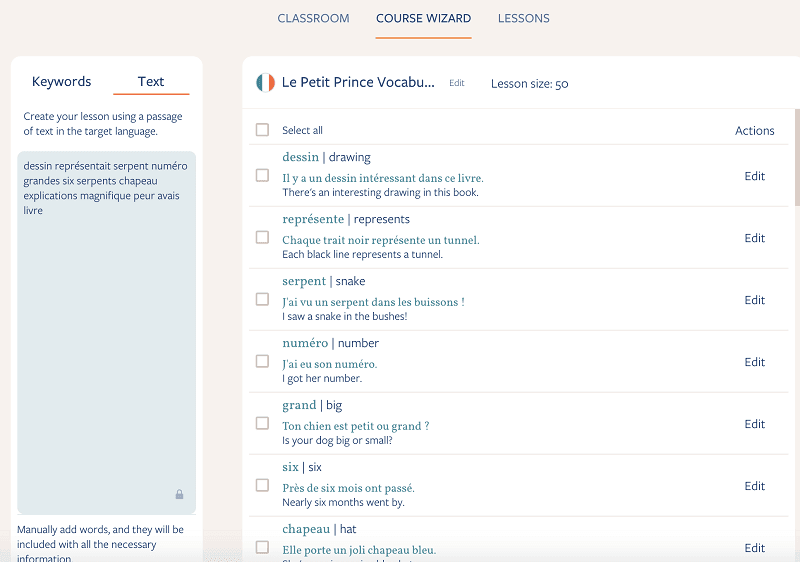
Task: Click the lesson title Le Petit Prince Vocabu...
Action: pos(358,82)
